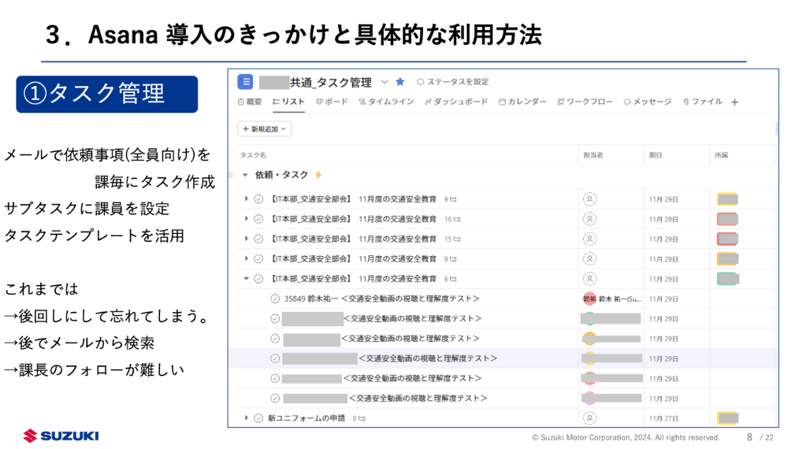The image size is (788, 449).
Task: Mark 35849 鈴木祐一 subtask complete
Action: click(275, 299)
